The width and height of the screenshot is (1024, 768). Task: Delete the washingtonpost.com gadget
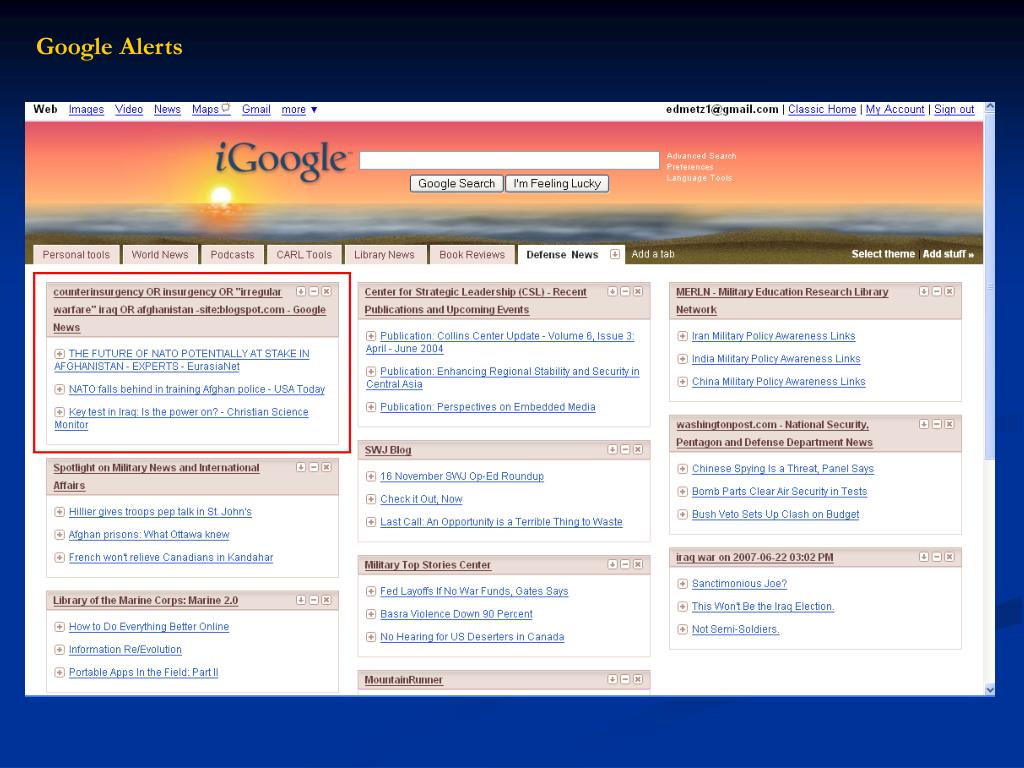[x=949, y=424]
